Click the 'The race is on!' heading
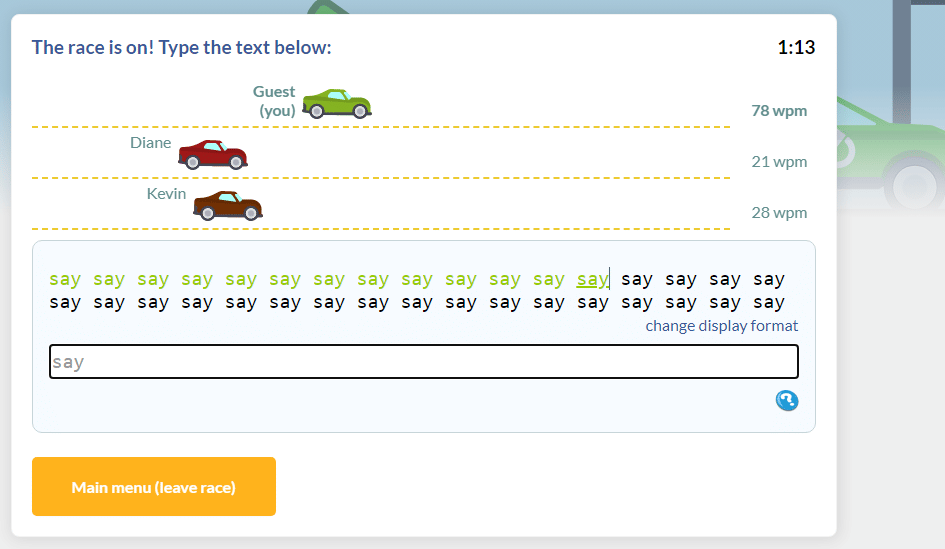This screenshot has width=945, height=549. (x=181, y=47)
